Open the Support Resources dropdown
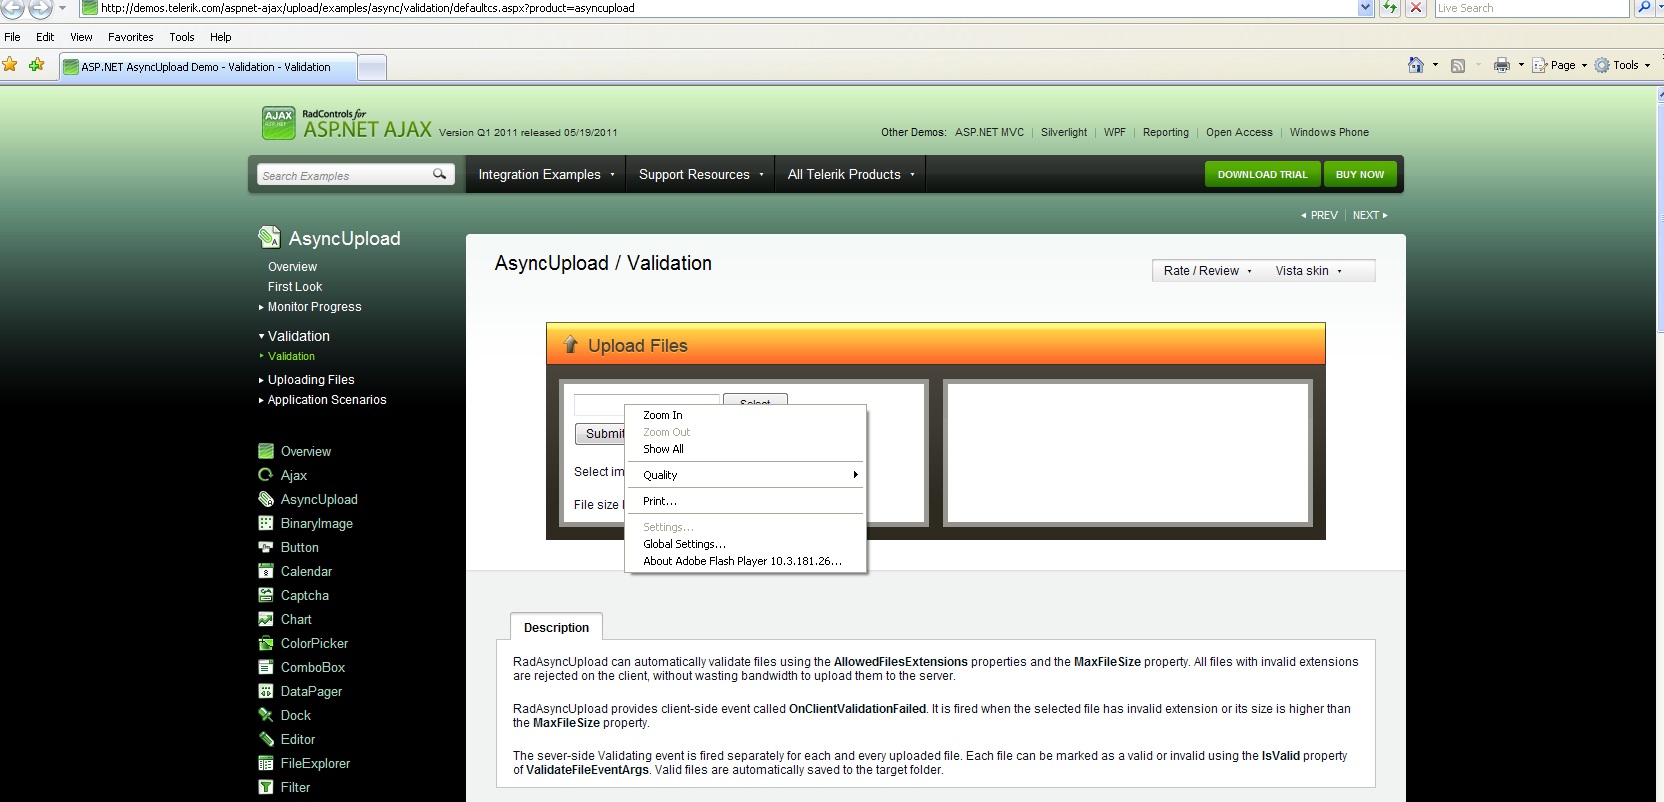This screenshot has height=802, width=1664. point(701,174)
